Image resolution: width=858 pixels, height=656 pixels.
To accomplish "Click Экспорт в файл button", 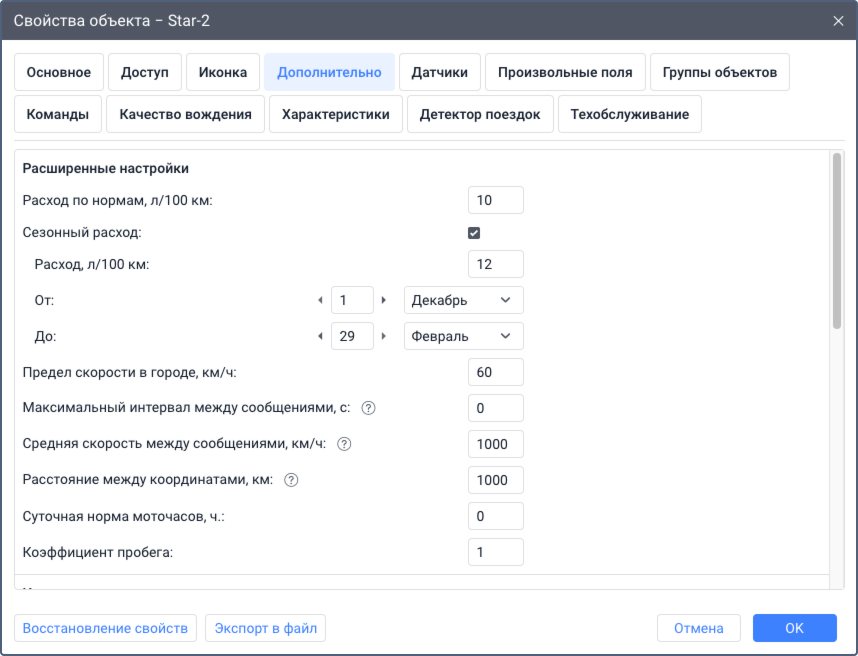I will point(266,628).
